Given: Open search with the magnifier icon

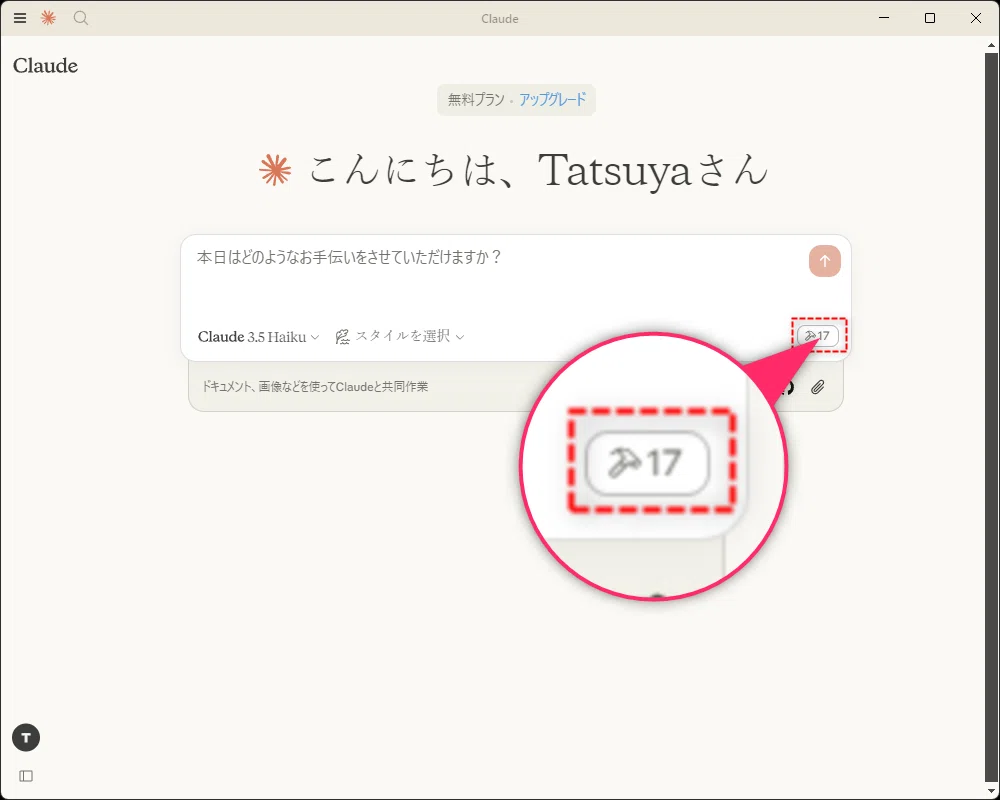Looking at the screenshot, I should 80,19.
